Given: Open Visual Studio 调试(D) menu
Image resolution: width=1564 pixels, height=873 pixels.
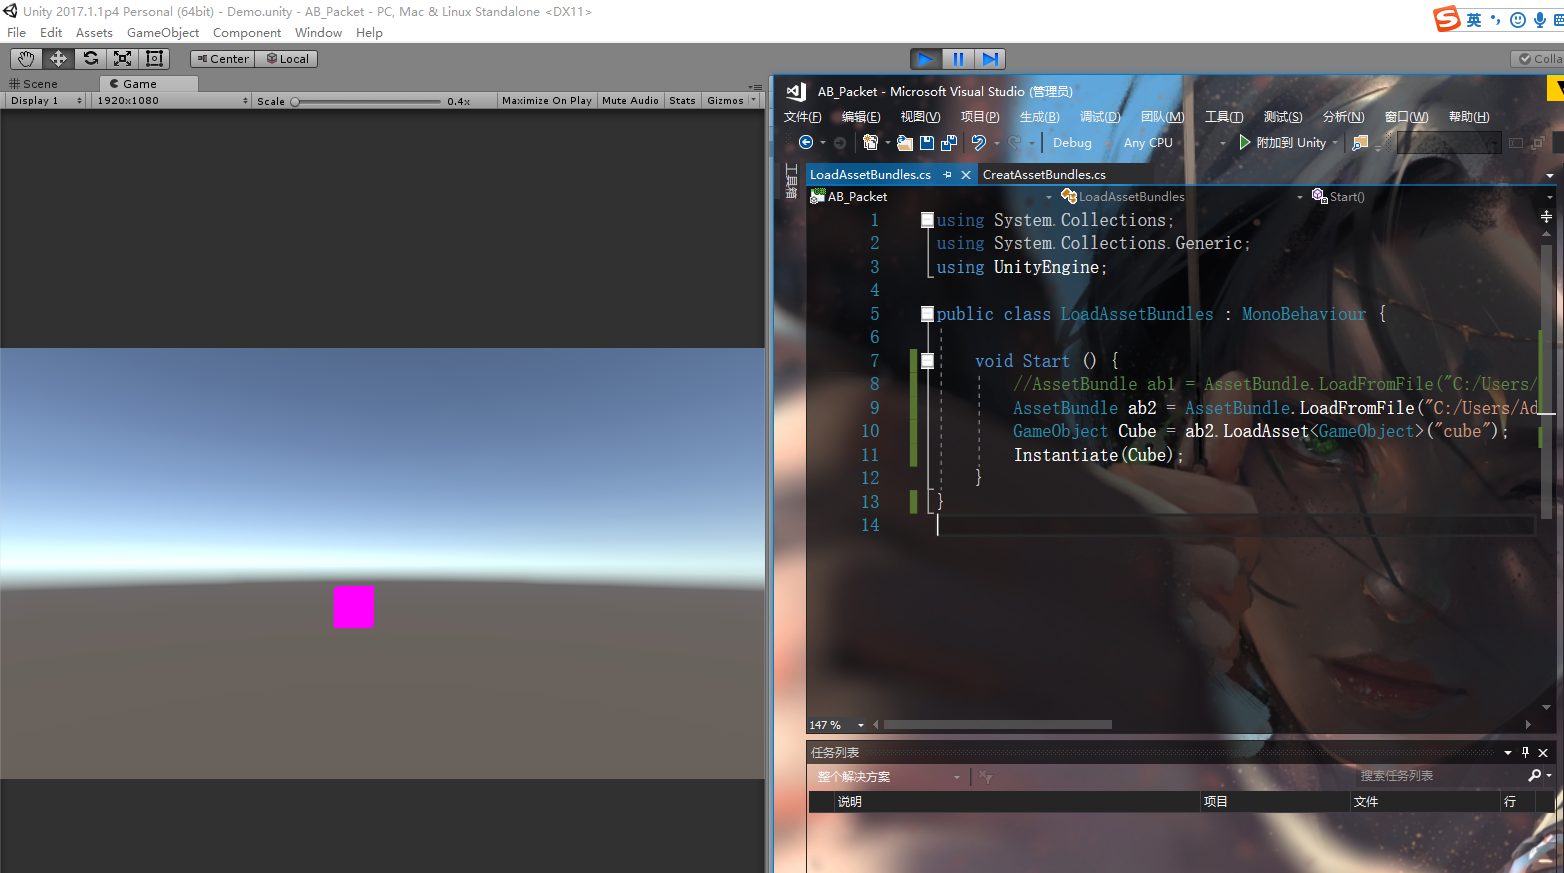Looking at the screenshot, I should point(1100,117).
